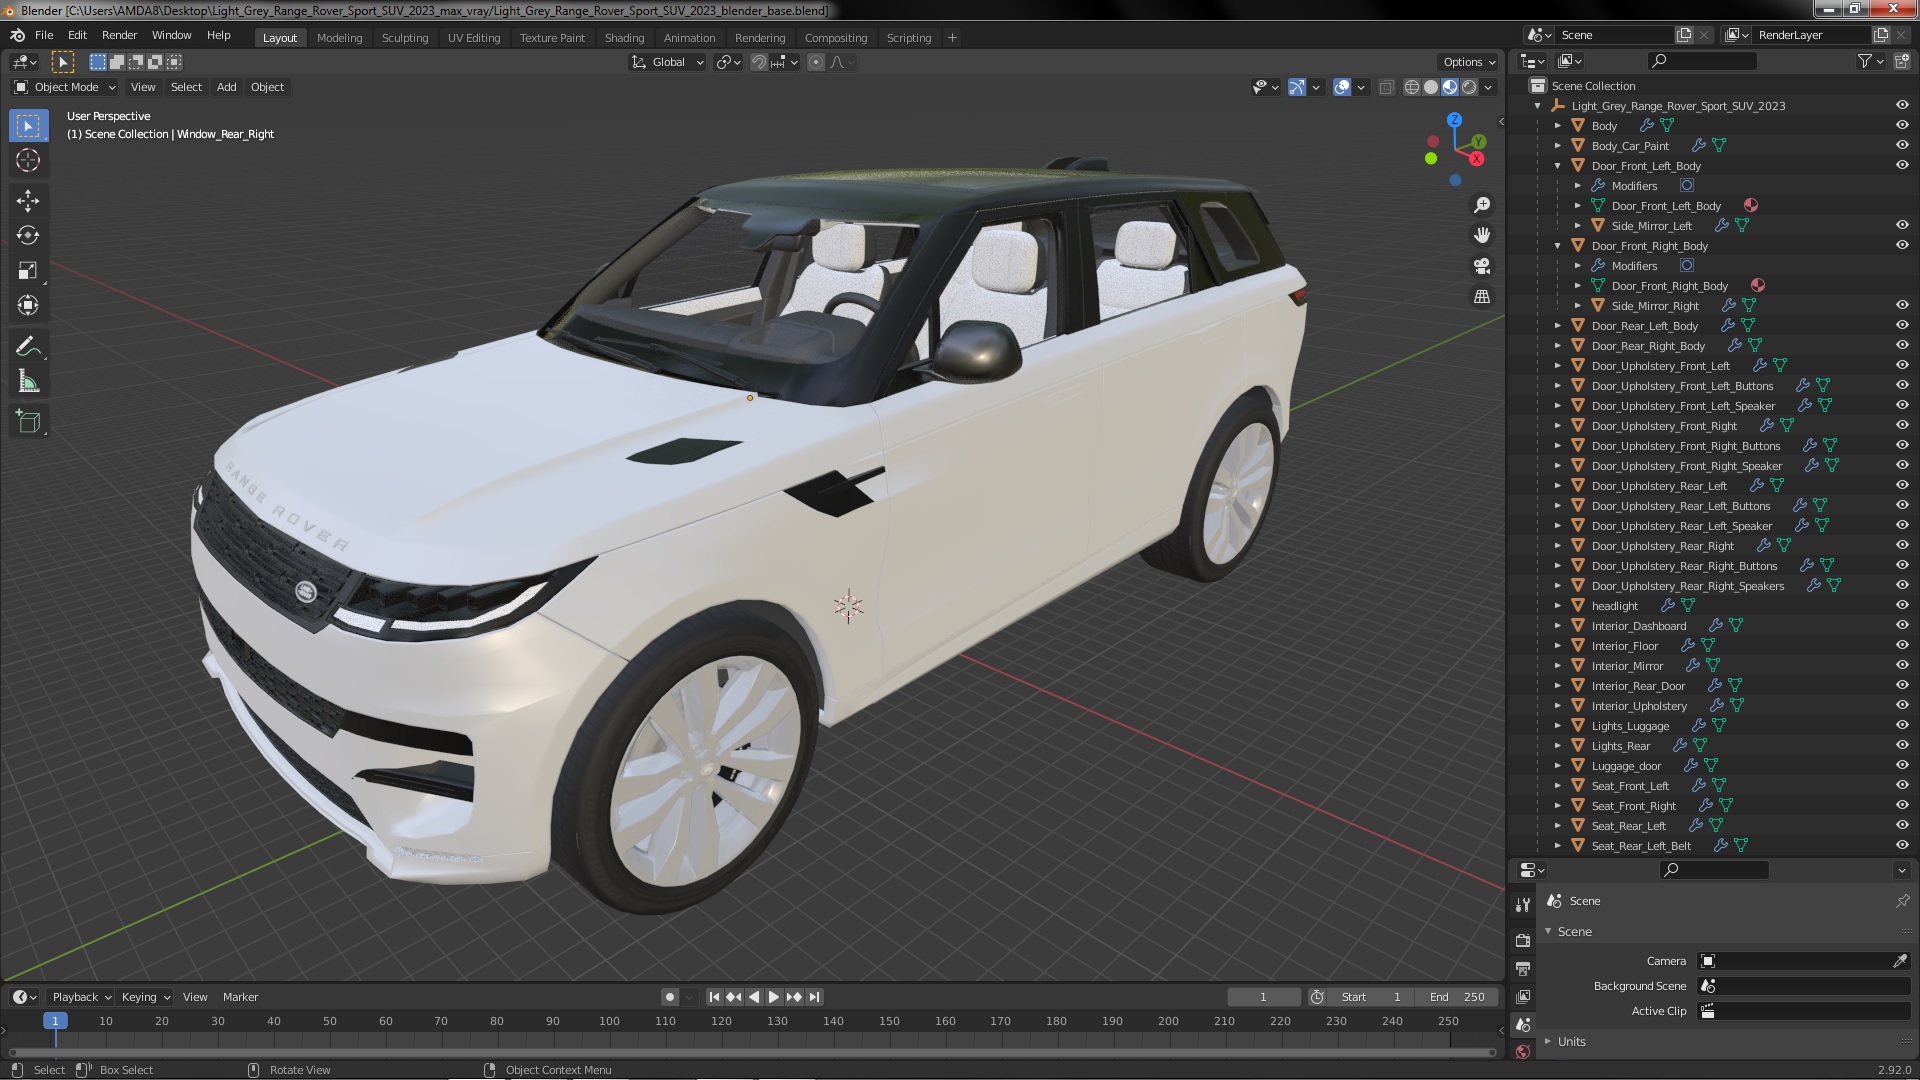Switch to the Modeling workspace tab
The width and height of the screenshot is (1920, 1080).
coord(340,38)
